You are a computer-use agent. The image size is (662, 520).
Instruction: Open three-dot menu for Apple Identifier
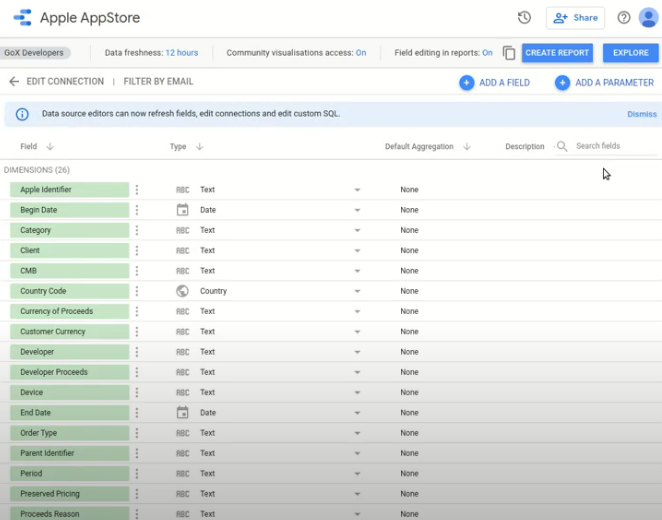137,190
